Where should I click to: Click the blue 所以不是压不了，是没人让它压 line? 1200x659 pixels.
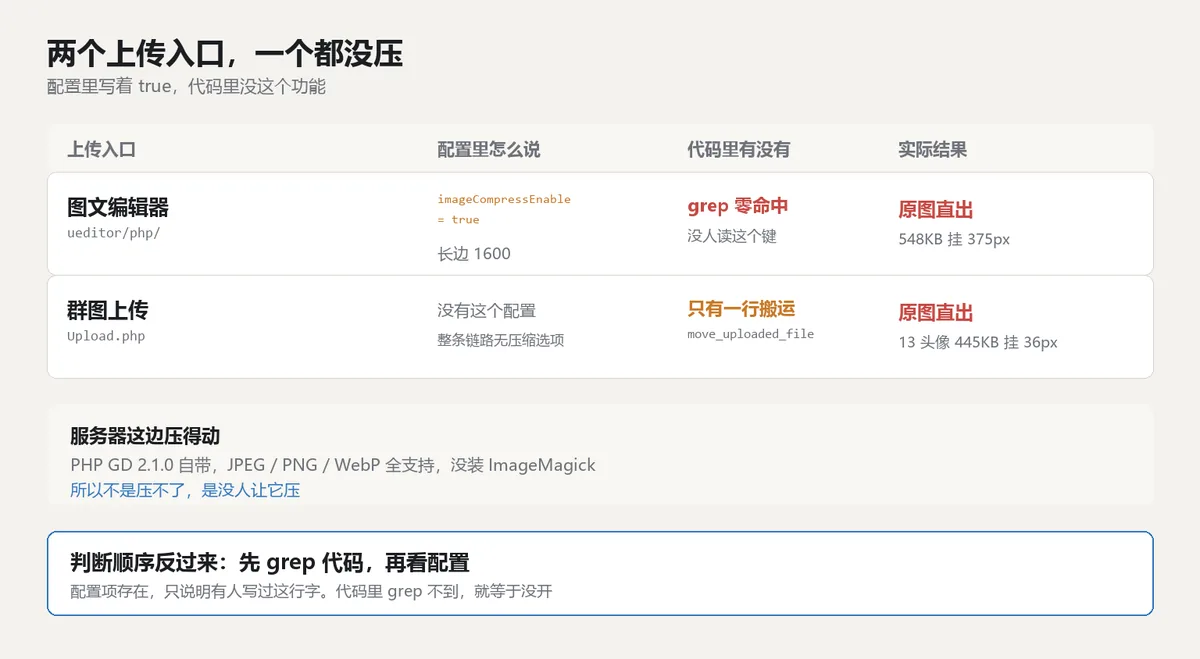185,490
